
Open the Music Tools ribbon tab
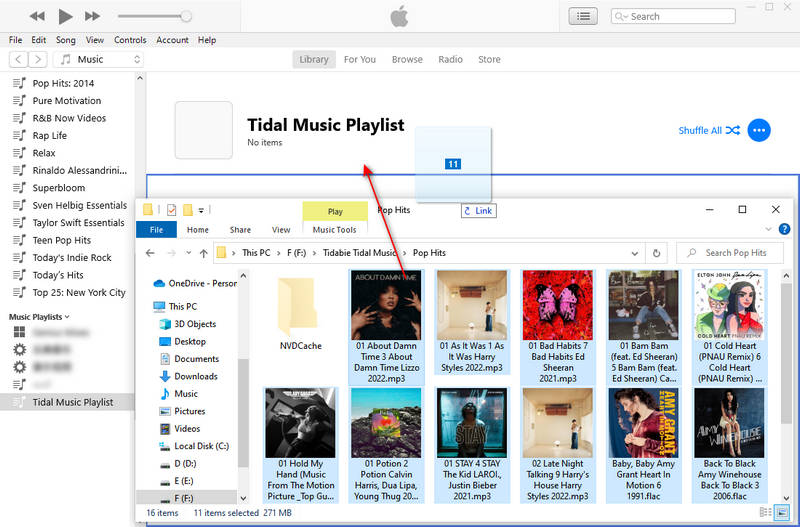pos(334,230)
